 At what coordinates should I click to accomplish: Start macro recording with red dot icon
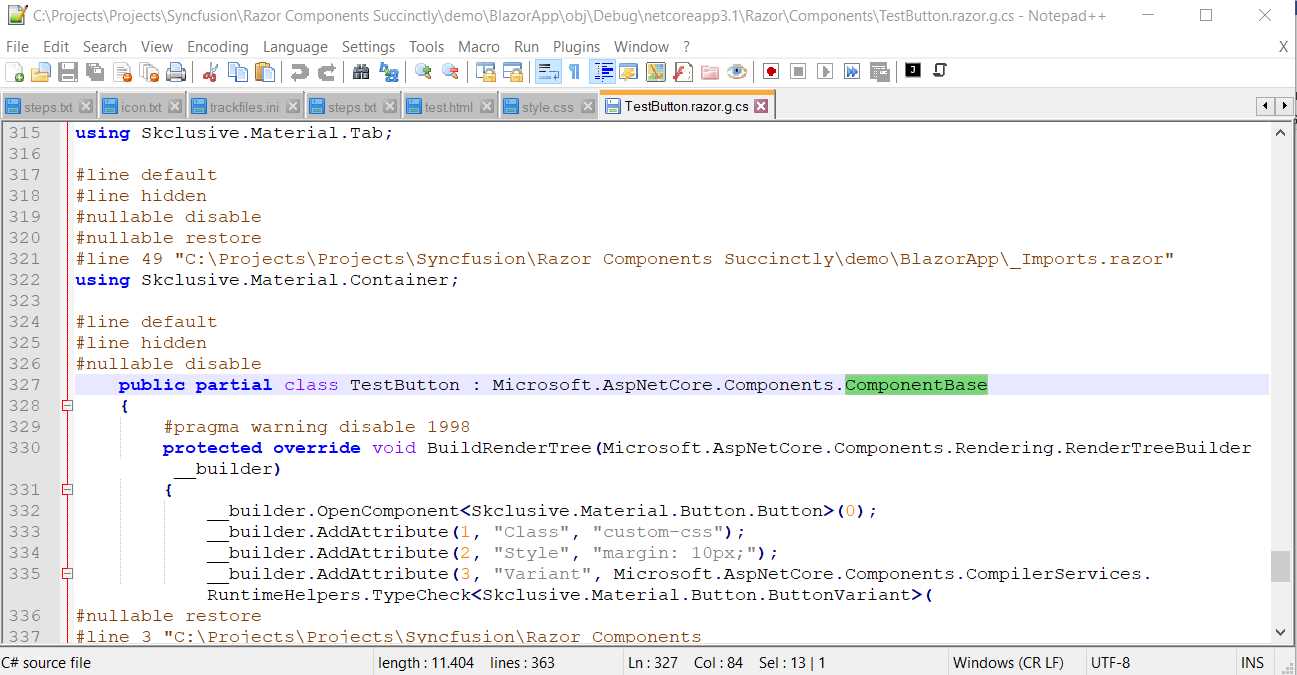click(x=771, y=71)
